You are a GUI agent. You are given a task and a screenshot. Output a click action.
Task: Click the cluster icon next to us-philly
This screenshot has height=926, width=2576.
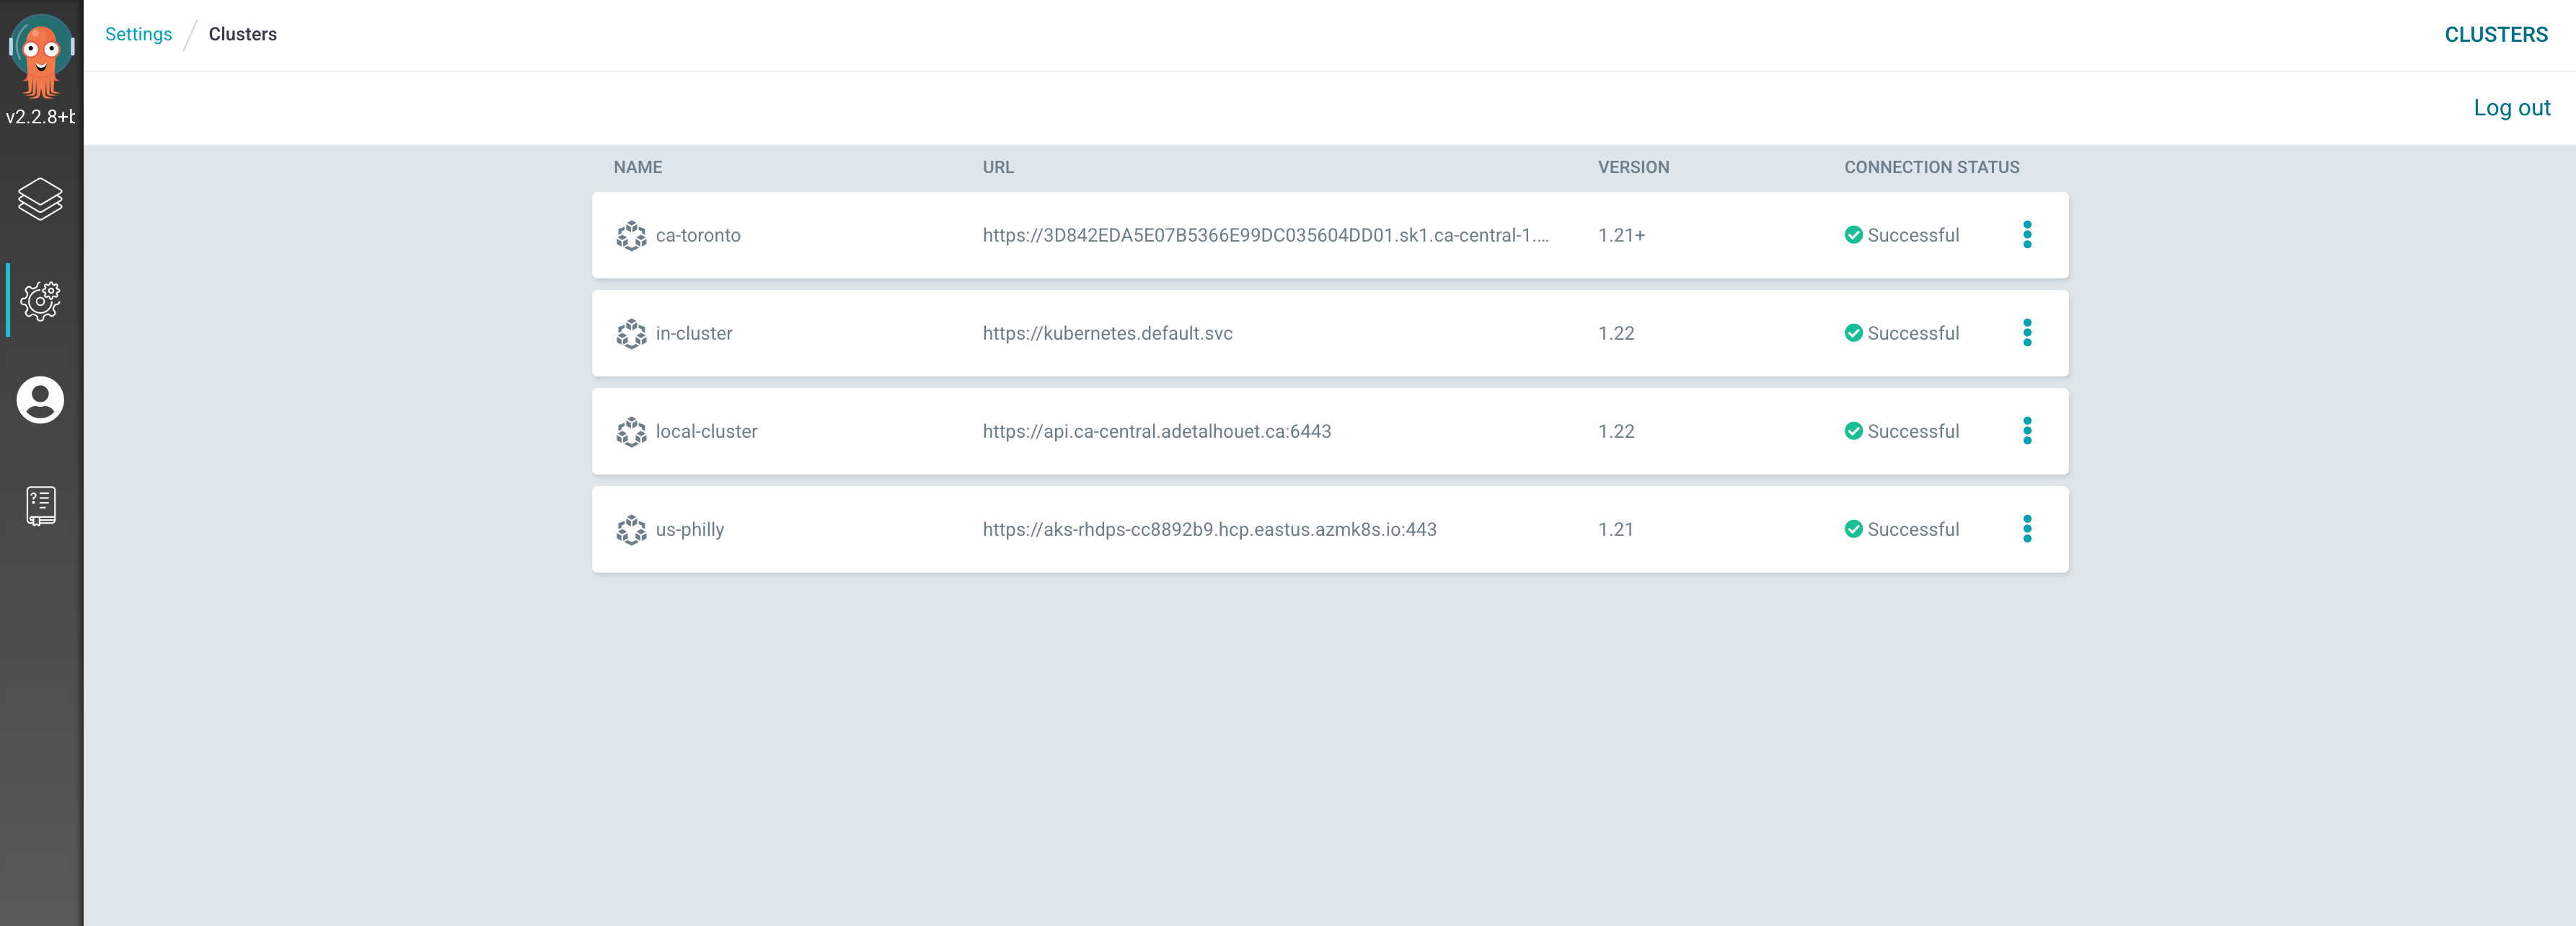pos(631,530)
